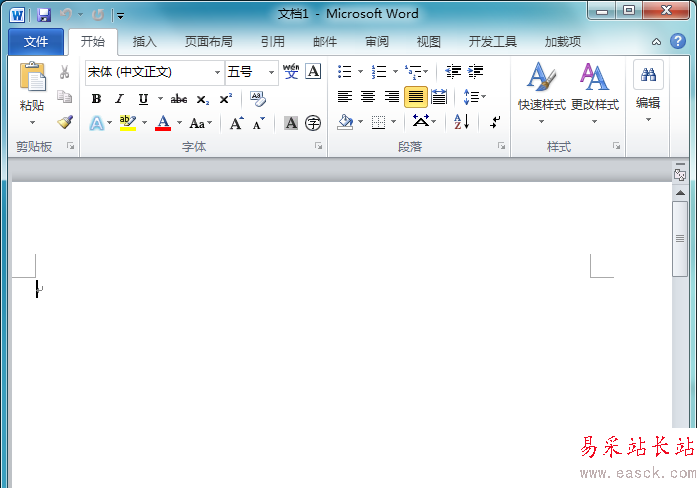697x488 pixels.
Task: Click the font color red A
Action: click(x=163, y=123)
